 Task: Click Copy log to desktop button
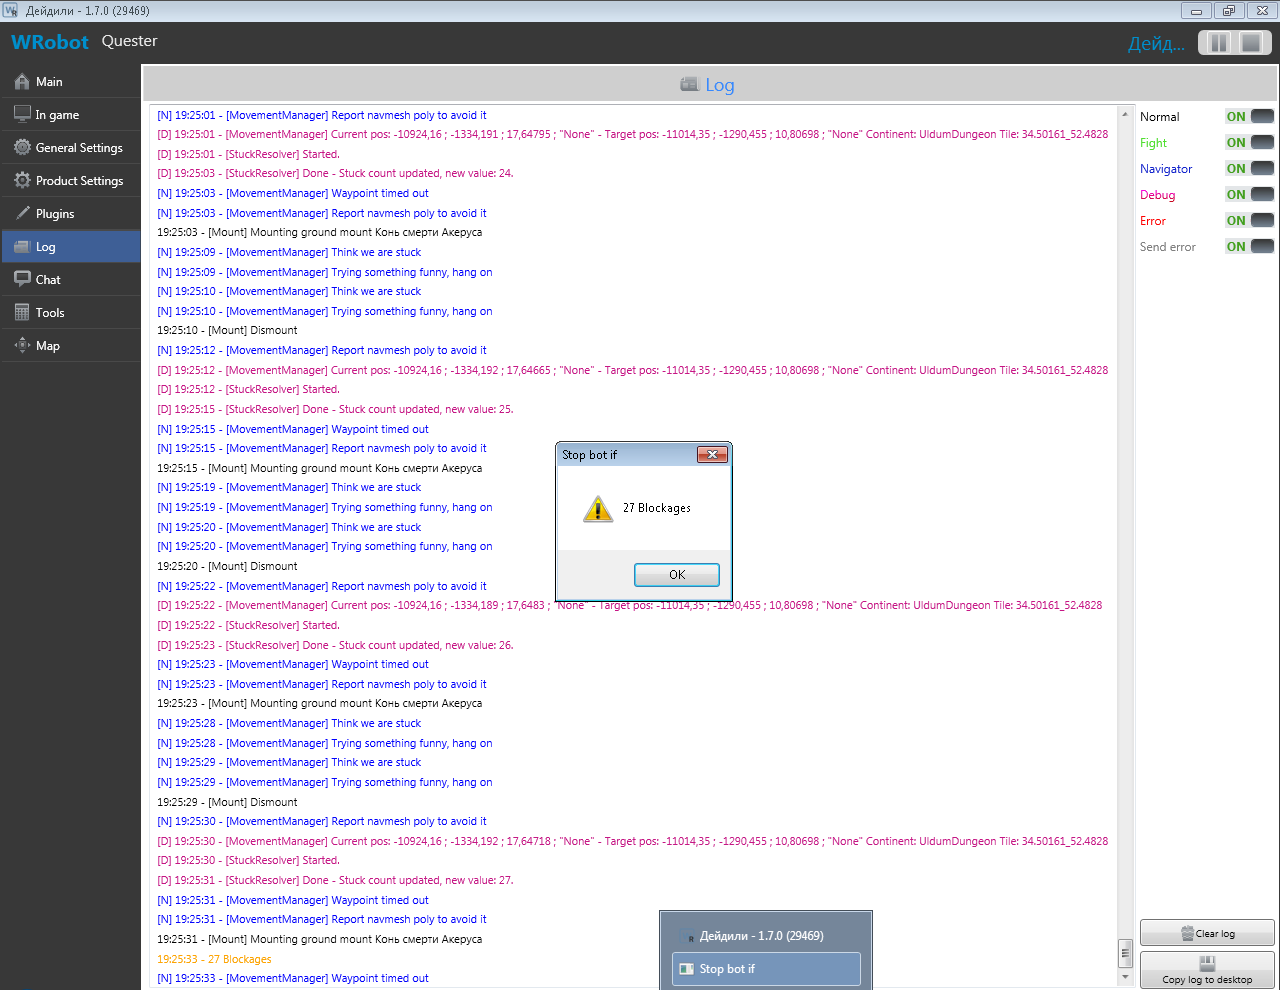[1207, 970]
